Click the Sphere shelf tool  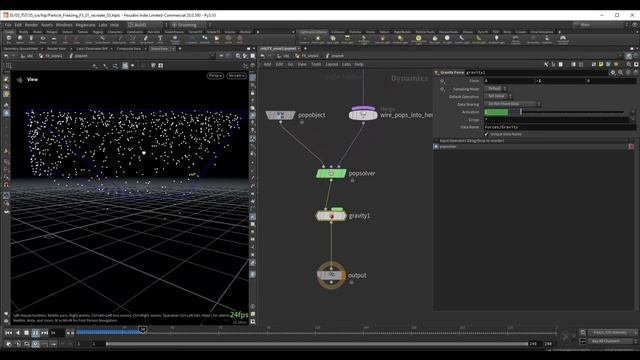(x=20, y=39)
